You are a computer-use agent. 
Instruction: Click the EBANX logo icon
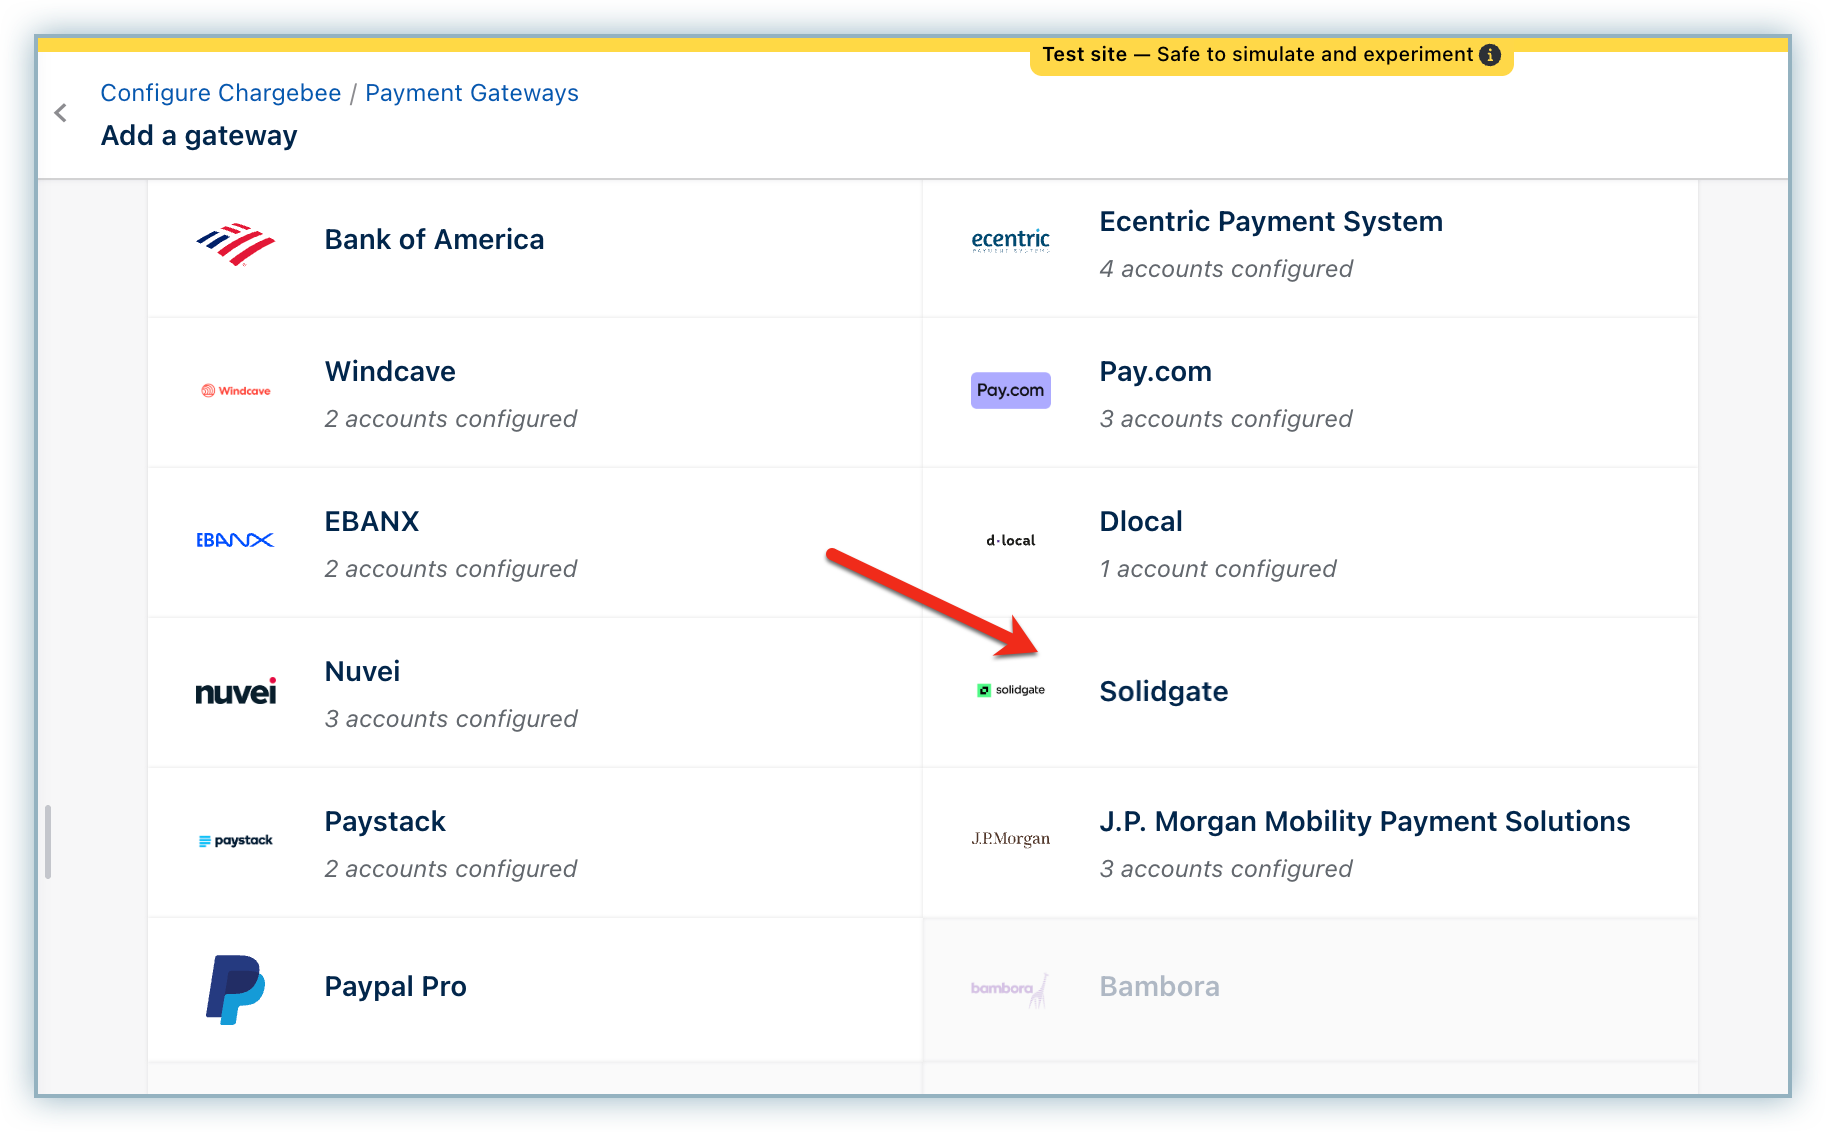tap(235, 540)
